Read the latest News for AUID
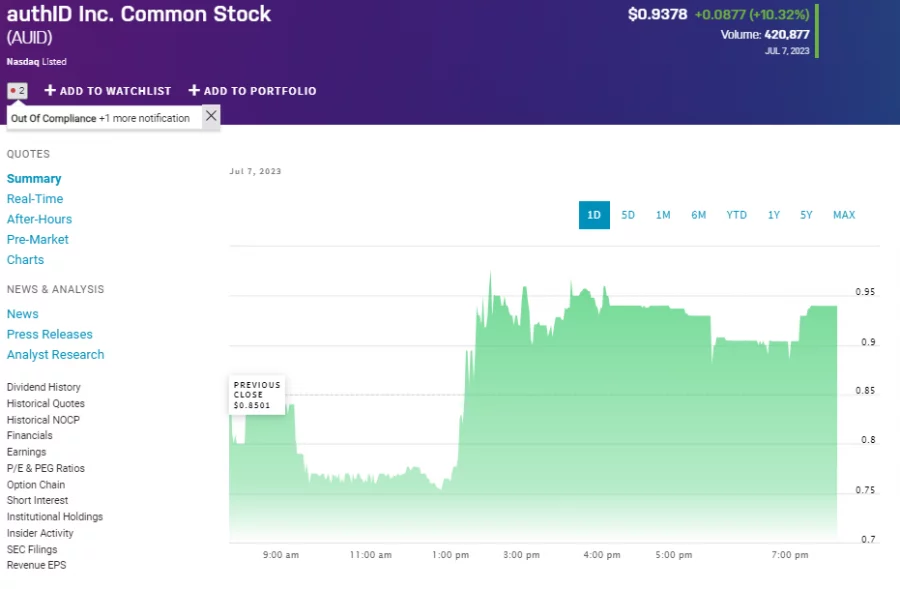This screenshot has height=589, width=900. click(22, 313)
